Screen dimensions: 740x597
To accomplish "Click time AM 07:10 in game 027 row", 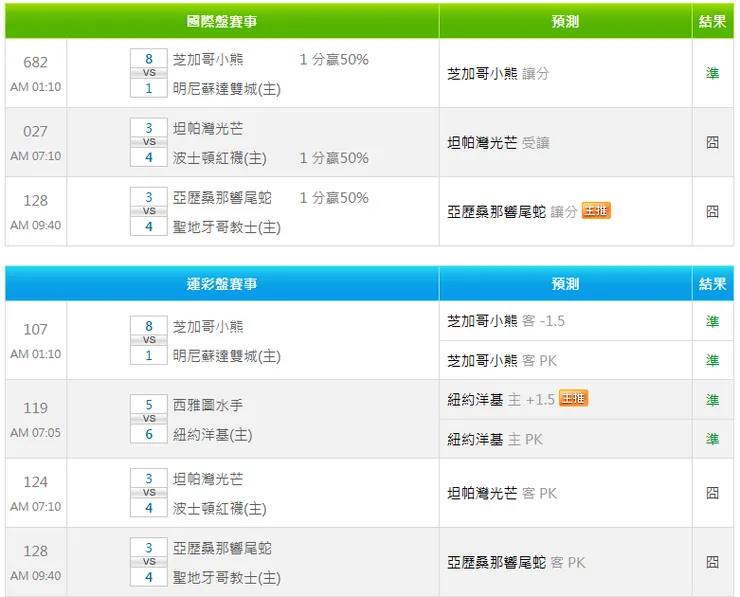I will click(x=35, y=156).
